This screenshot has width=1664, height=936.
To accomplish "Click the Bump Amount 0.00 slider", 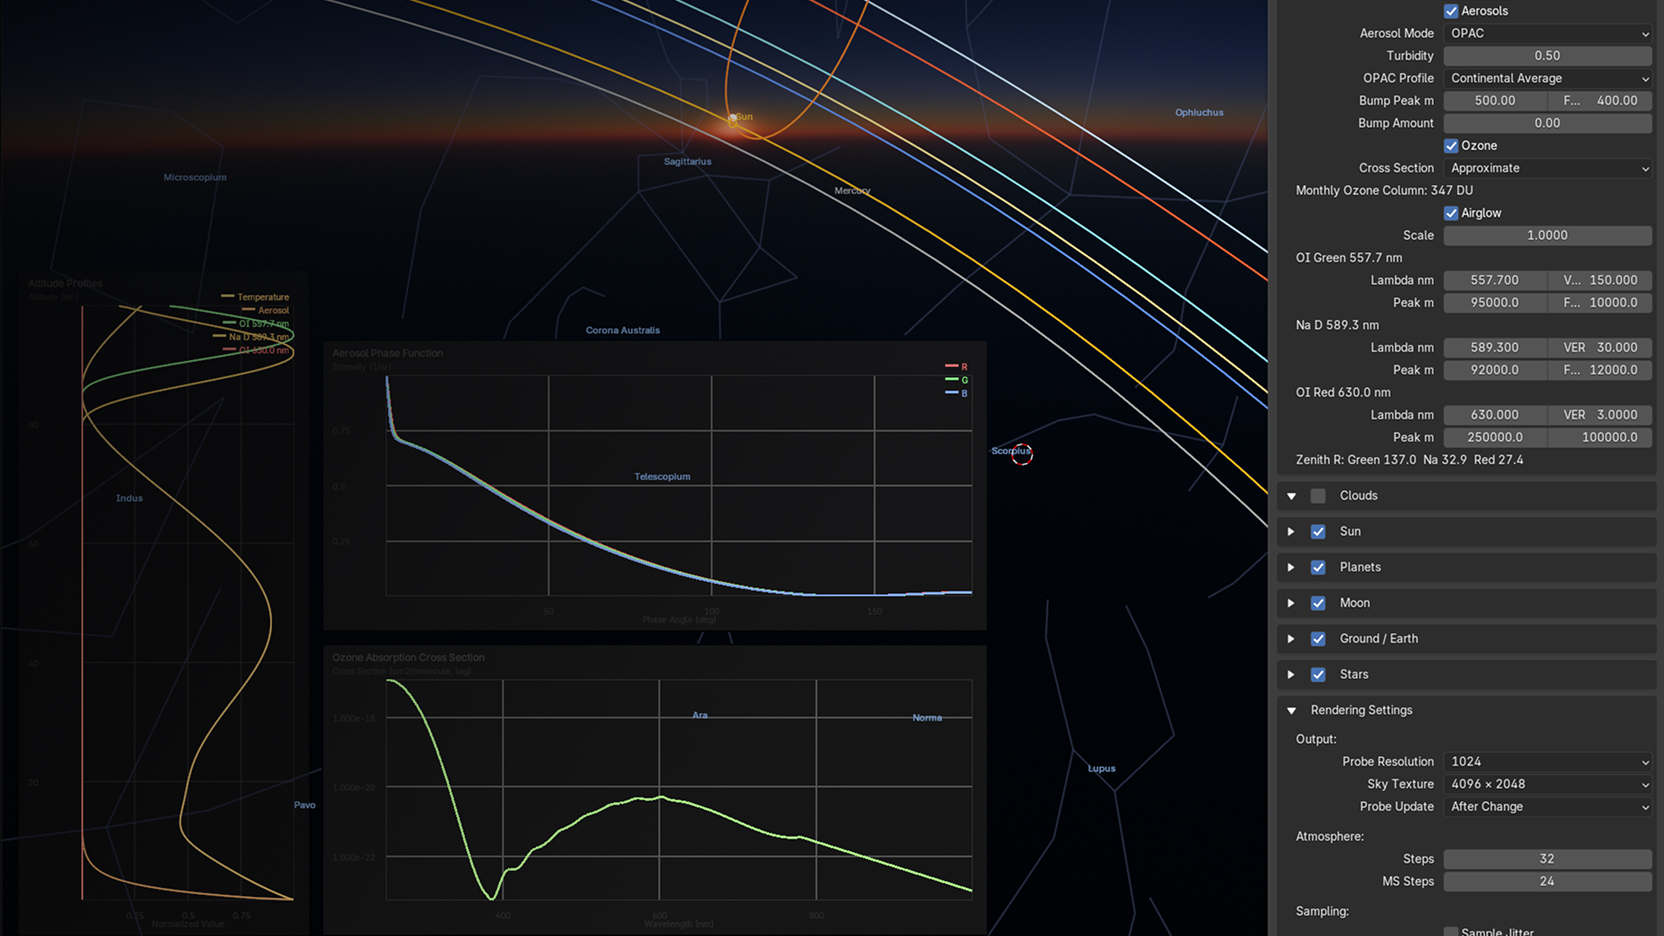I will point(1548,123).
